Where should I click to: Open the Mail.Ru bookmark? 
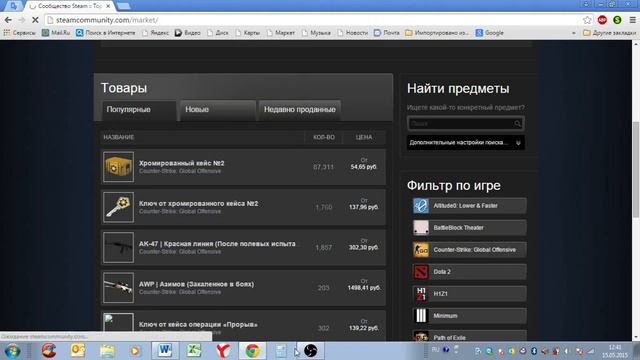tap(56, 33)
